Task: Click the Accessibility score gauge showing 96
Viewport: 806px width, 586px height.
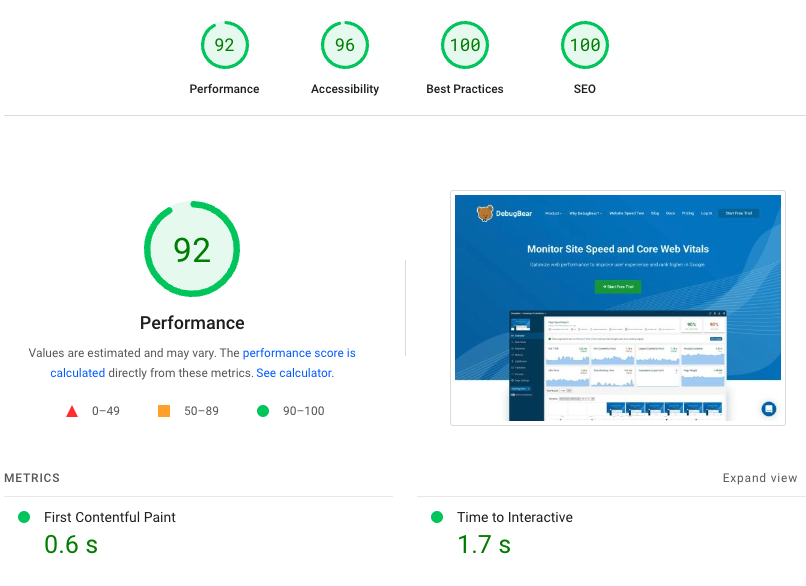Action: click(345, 44)
